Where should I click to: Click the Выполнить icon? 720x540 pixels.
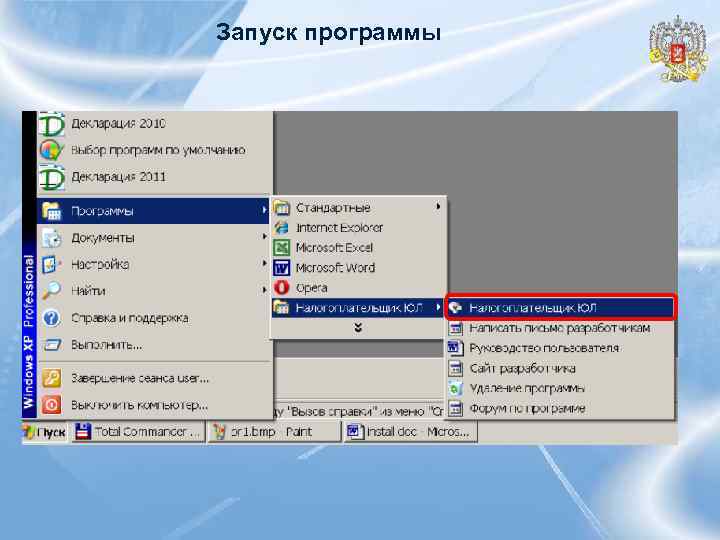tap(51, 345)
